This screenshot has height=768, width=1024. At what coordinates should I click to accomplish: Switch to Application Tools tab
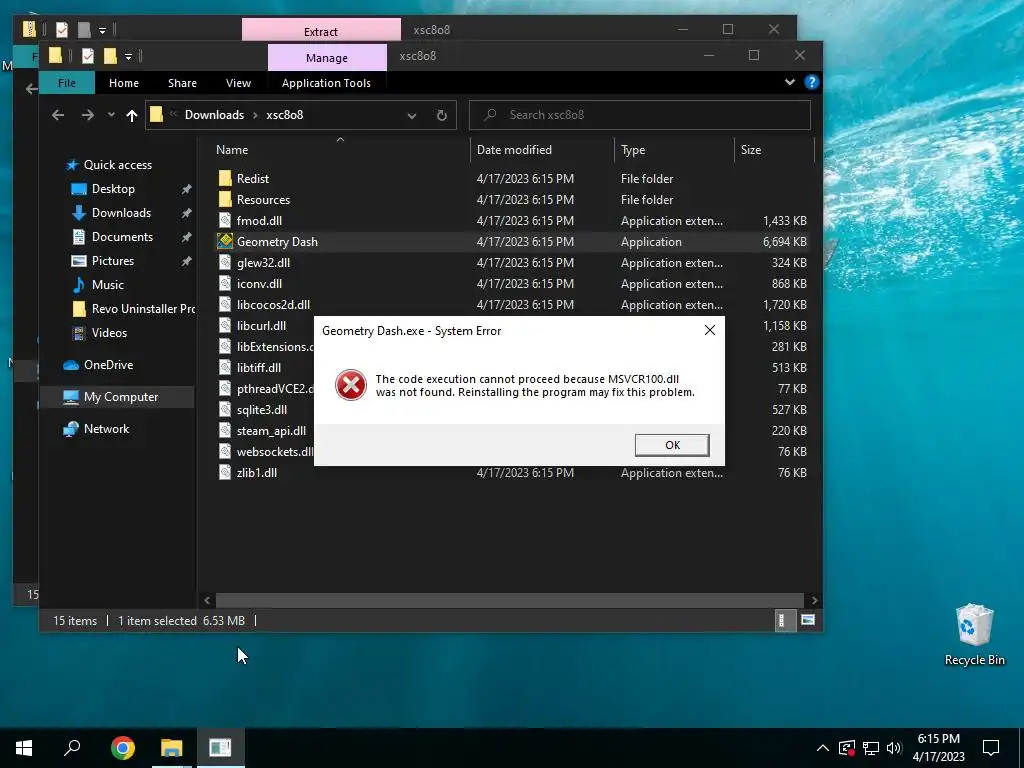(327, 83)
